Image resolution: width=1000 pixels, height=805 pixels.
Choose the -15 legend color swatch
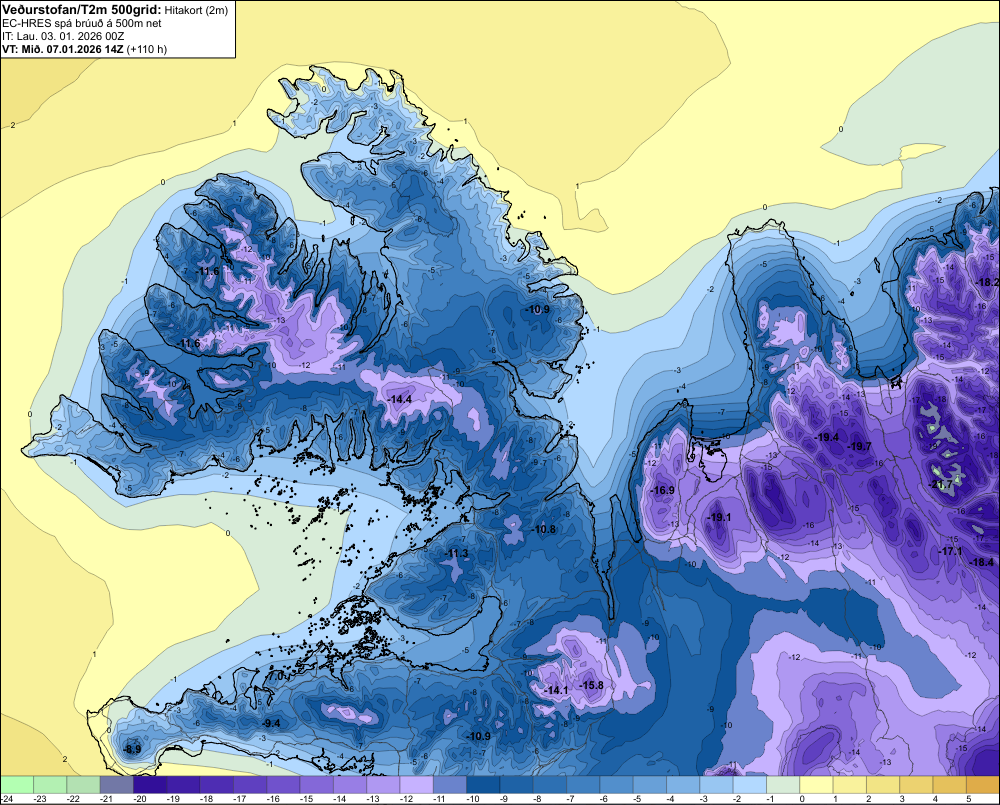click(x=316, y=784)
